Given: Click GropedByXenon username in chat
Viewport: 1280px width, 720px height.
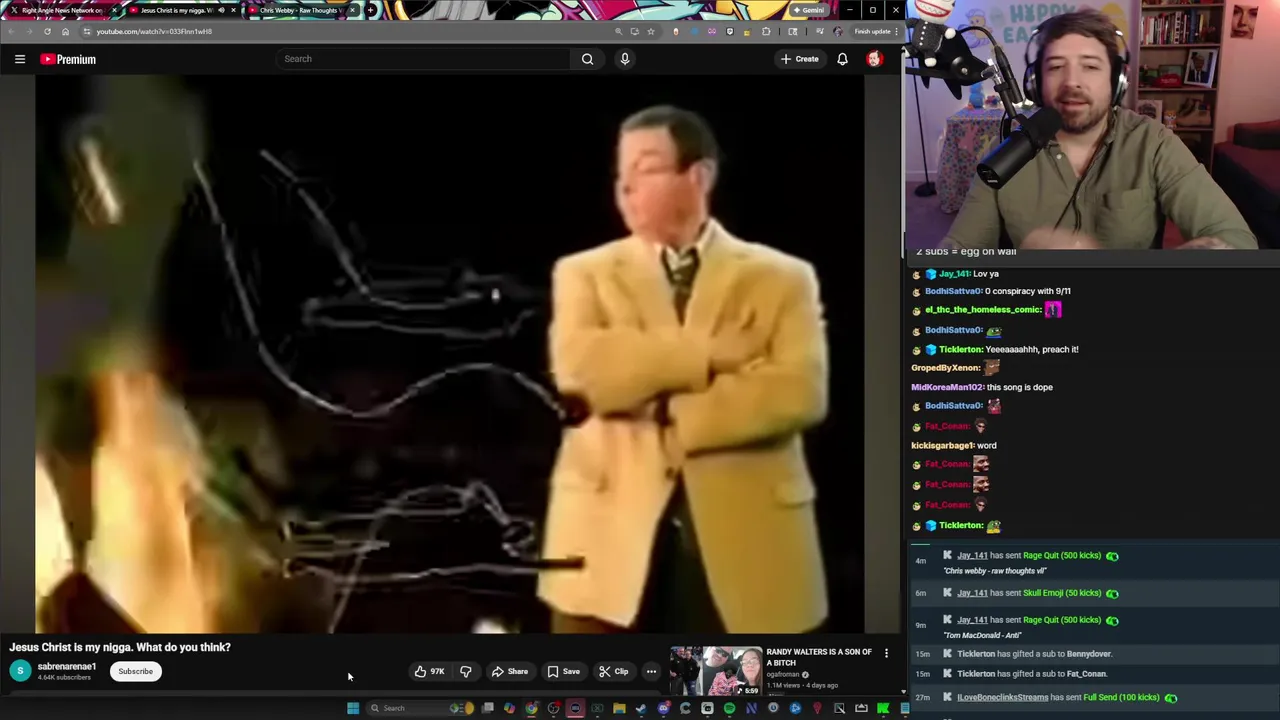Looking at the screenshot, I should click(x=945, y=368).
